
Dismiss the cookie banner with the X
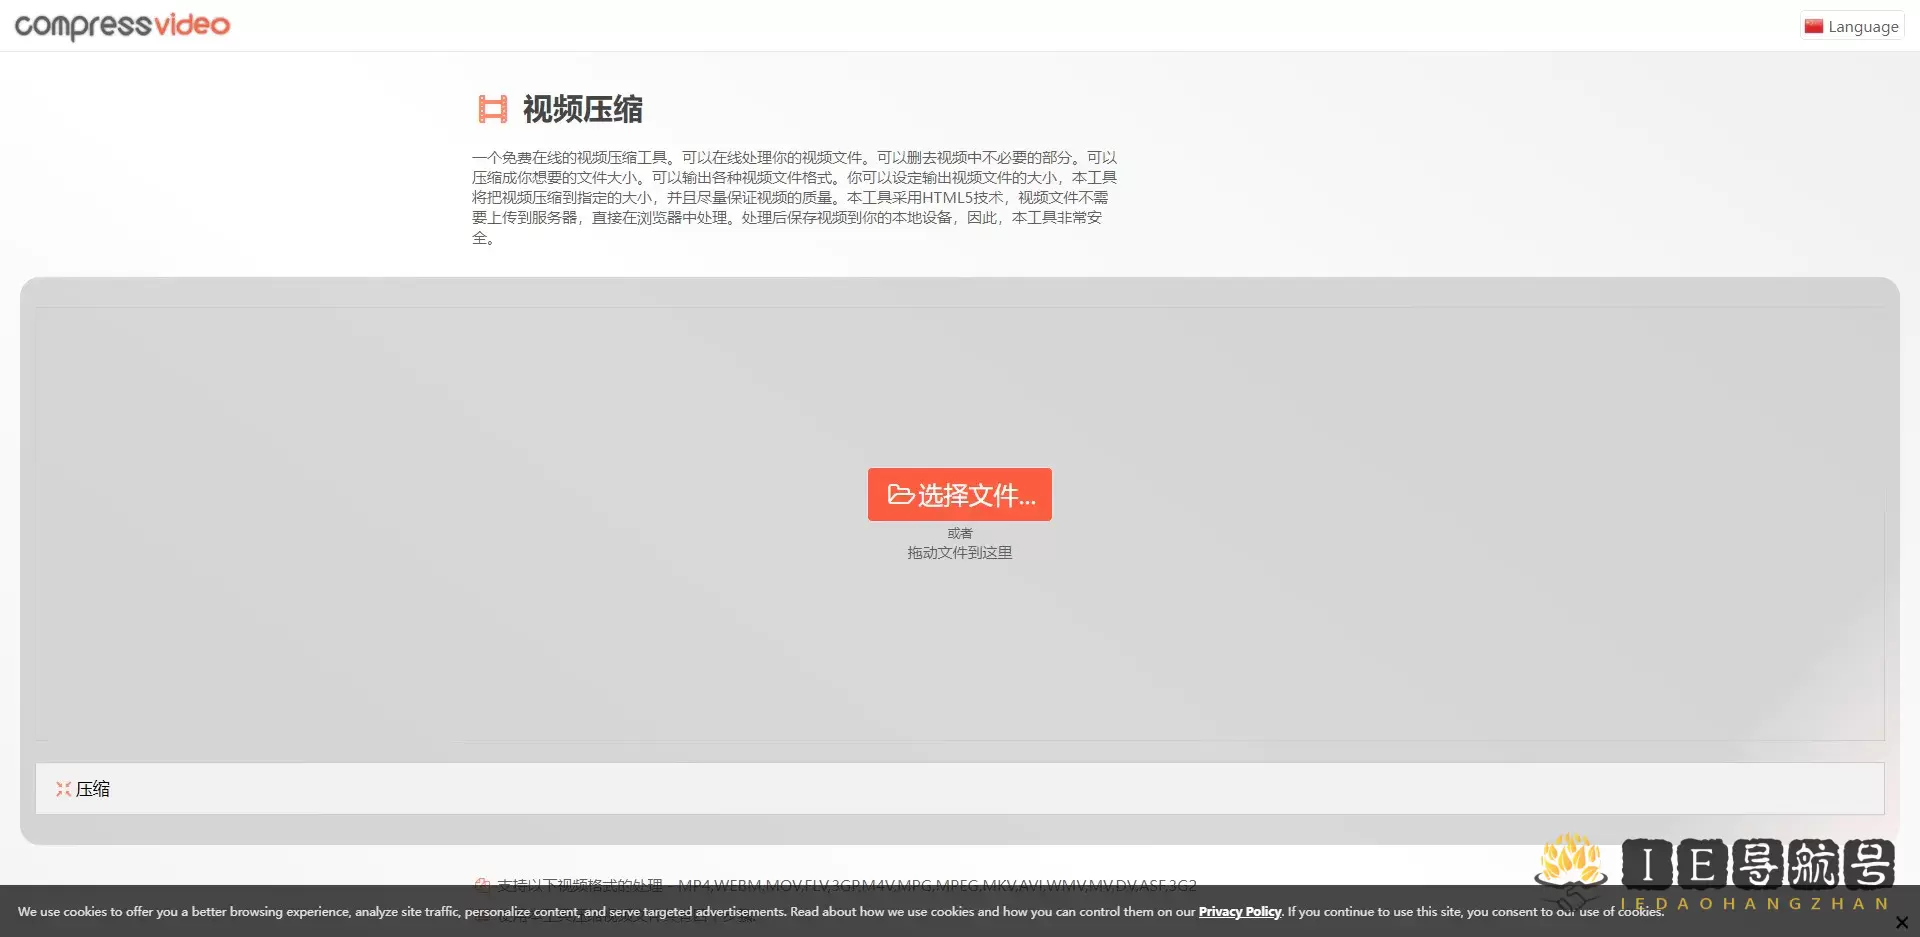[x=1901, y=922]
